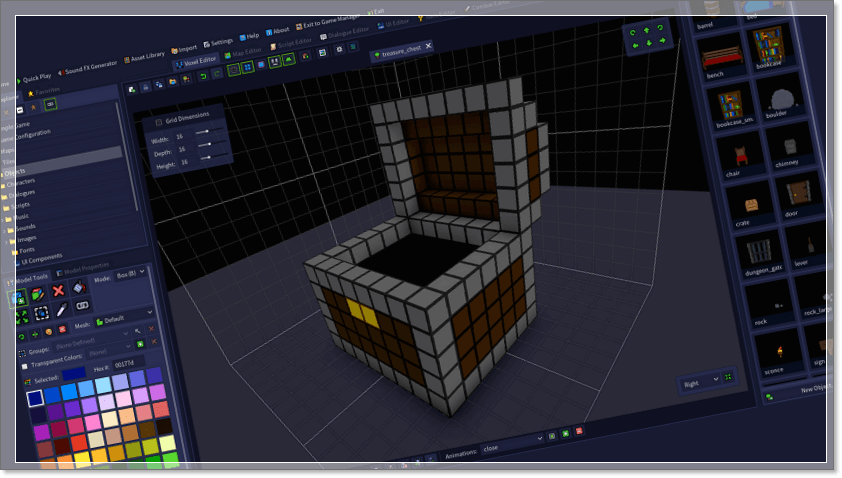This screenshot has width=842, height=478.
Task: Open the Model Properties tab
Action: tap(83, 268)
